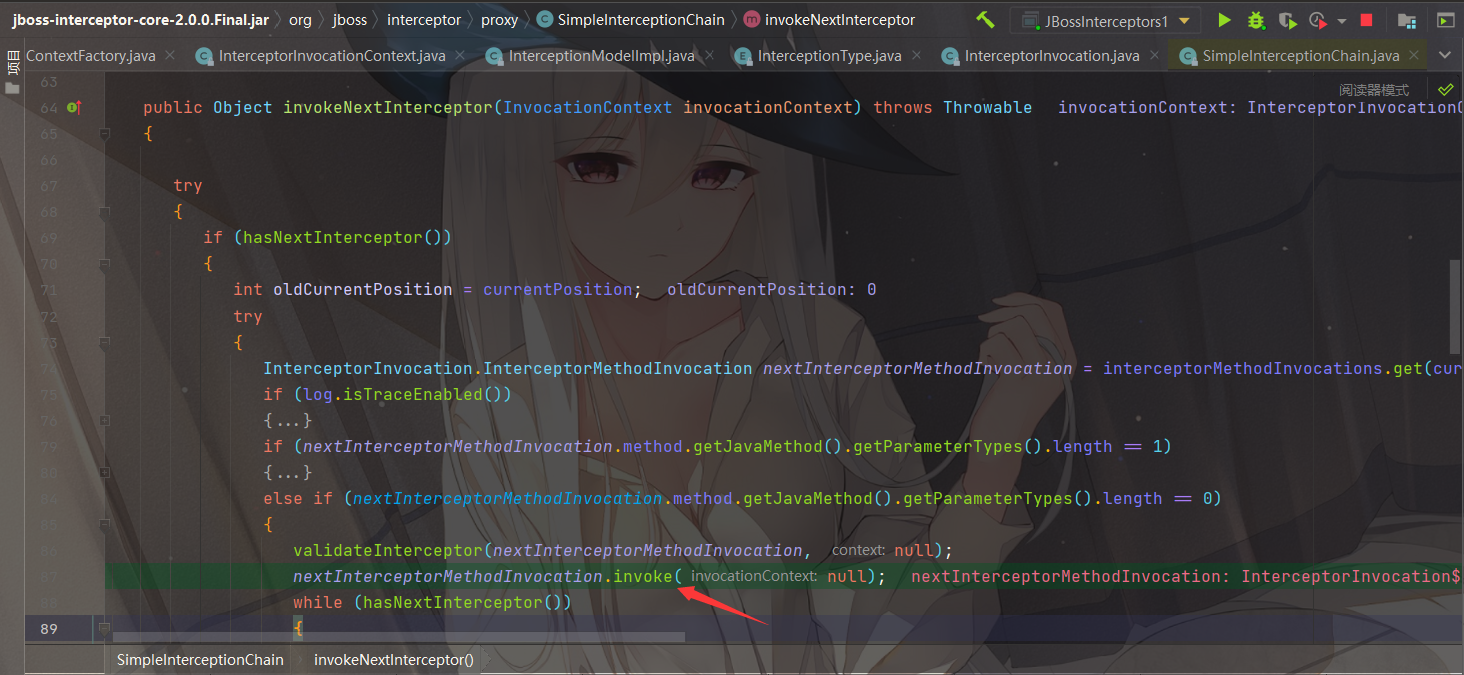Click the currentPosition variable on line 71
The width and height of the screenshot is (1464, 675).
point(557,290)
